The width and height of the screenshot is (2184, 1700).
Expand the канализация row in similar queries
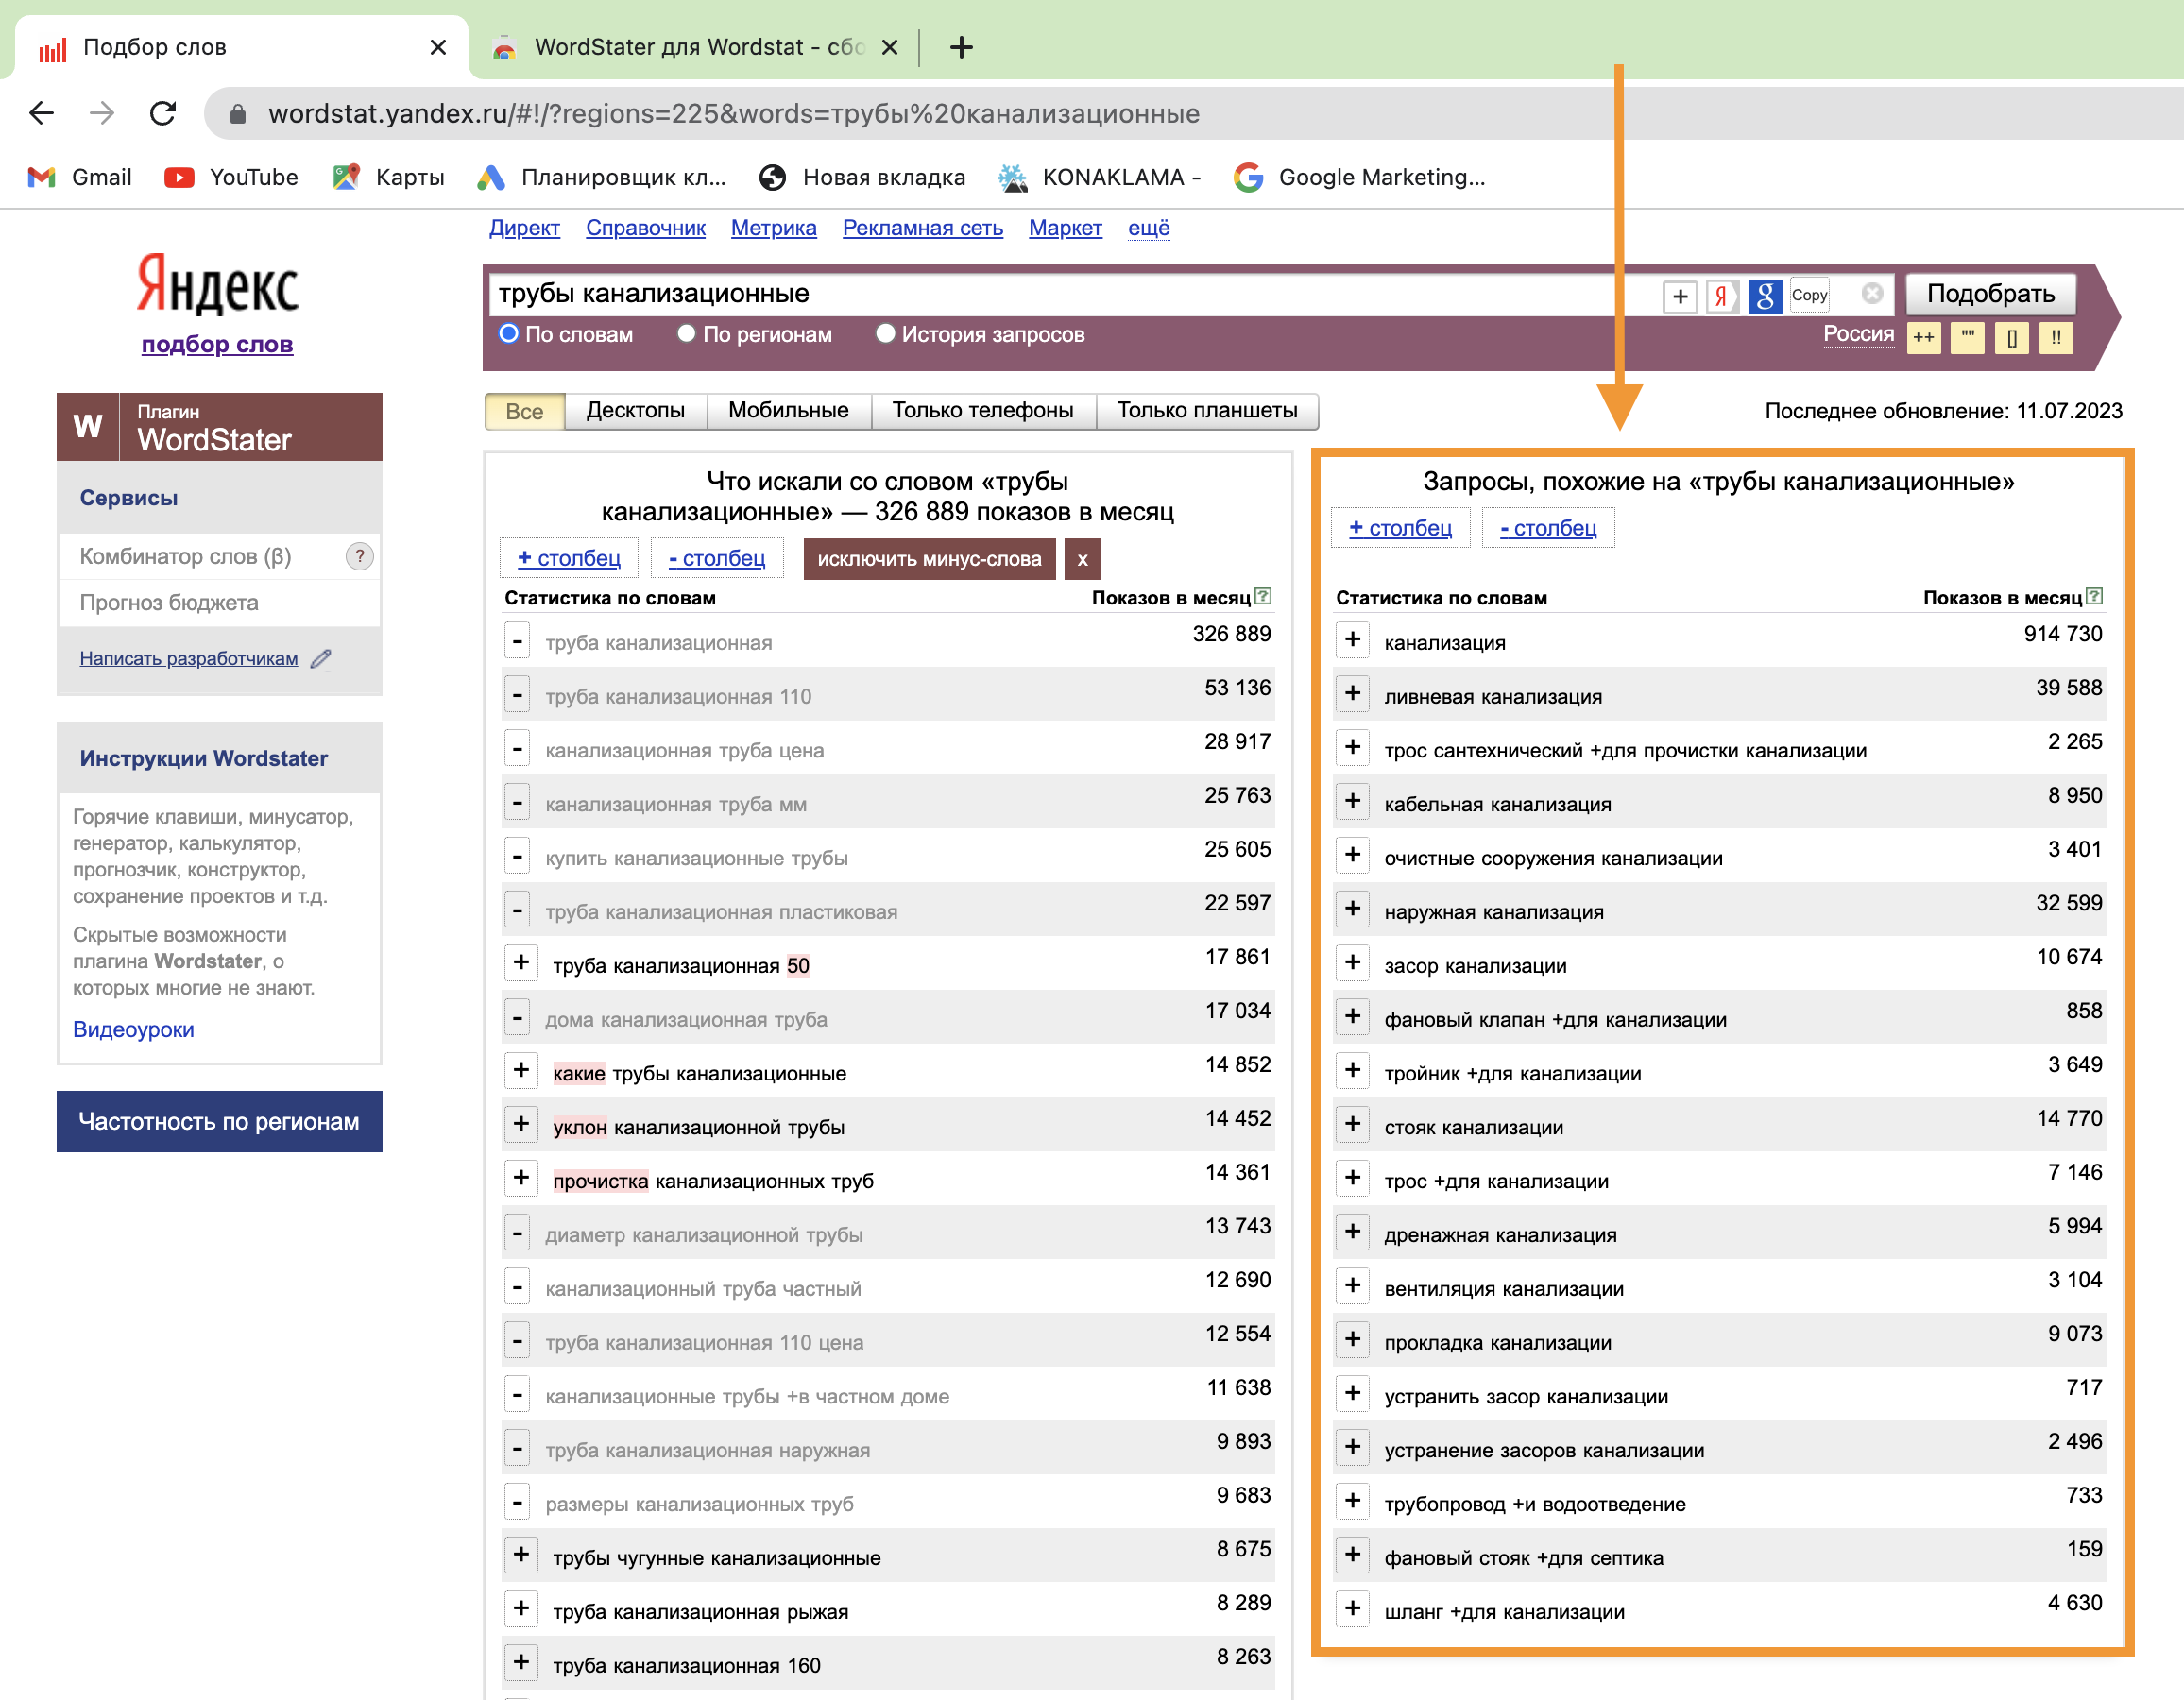tap(1353, 640)
